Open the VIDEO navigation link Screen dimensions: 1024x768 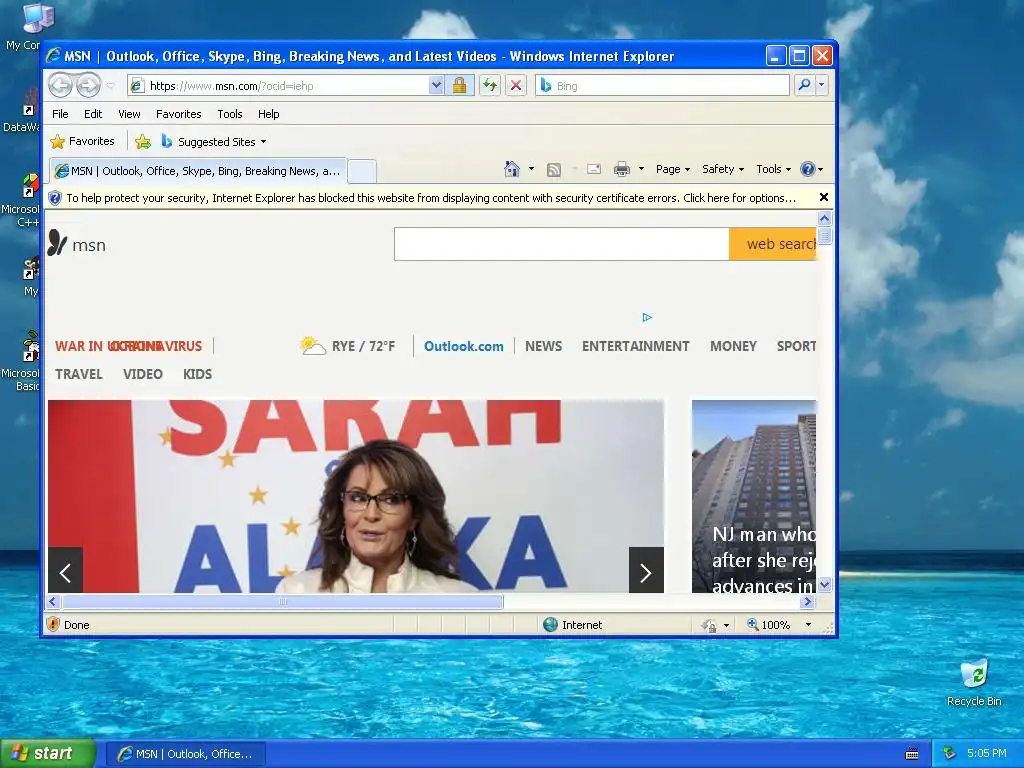click(142, 374)
